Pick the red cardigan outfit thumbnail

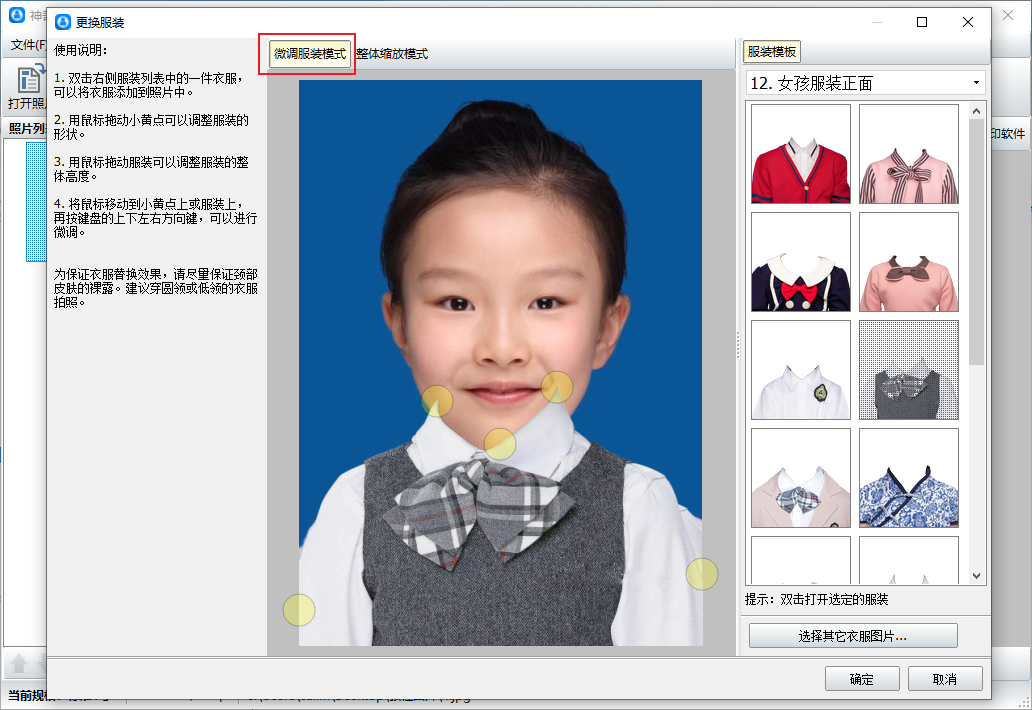800,154
